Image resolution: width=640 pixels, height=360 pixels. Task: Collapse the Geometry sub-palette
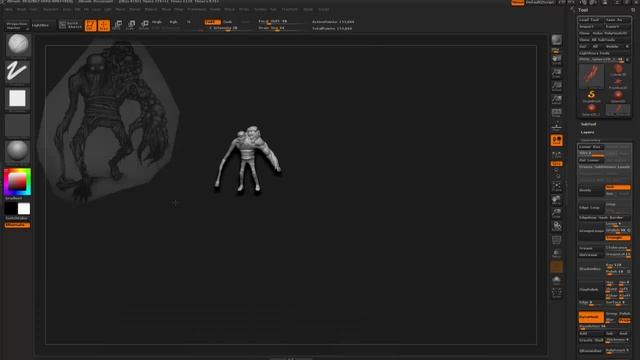pos(590,140)
